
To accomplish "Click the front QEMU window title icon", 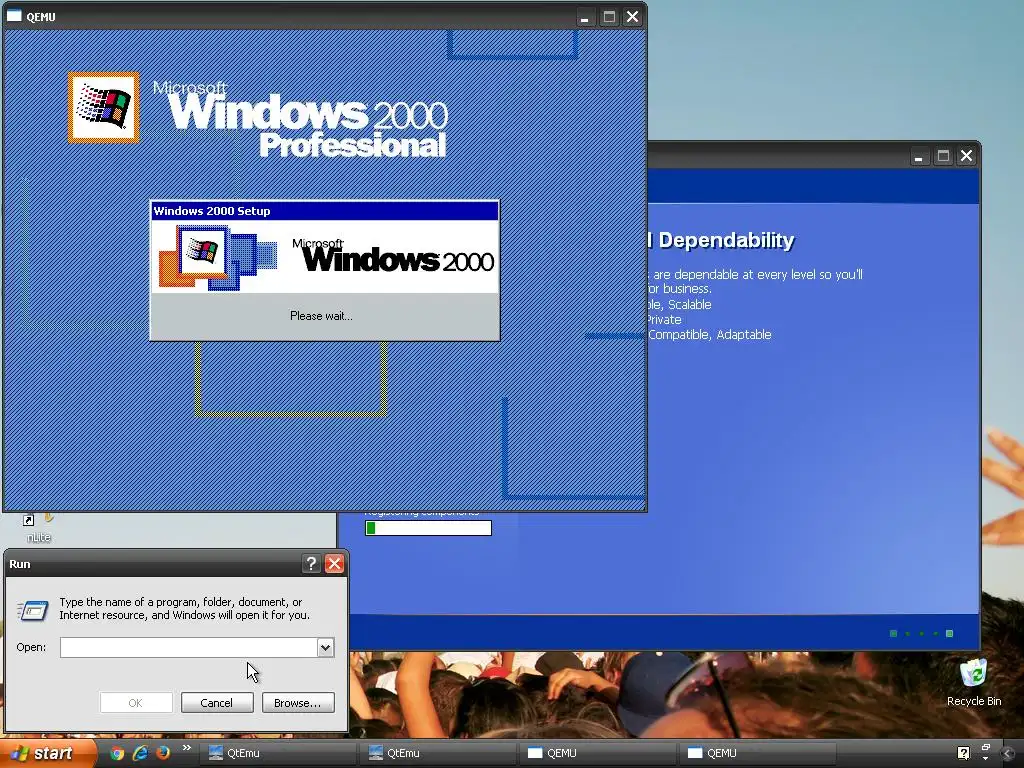I will [x=14, y=16].
